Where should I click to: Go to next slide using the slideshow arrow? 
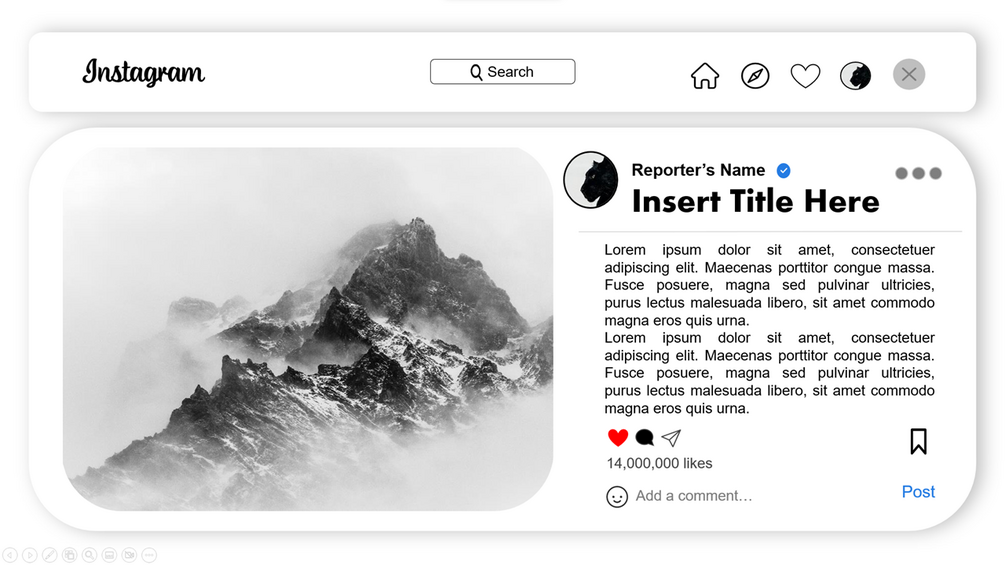(x=29, y=555)
